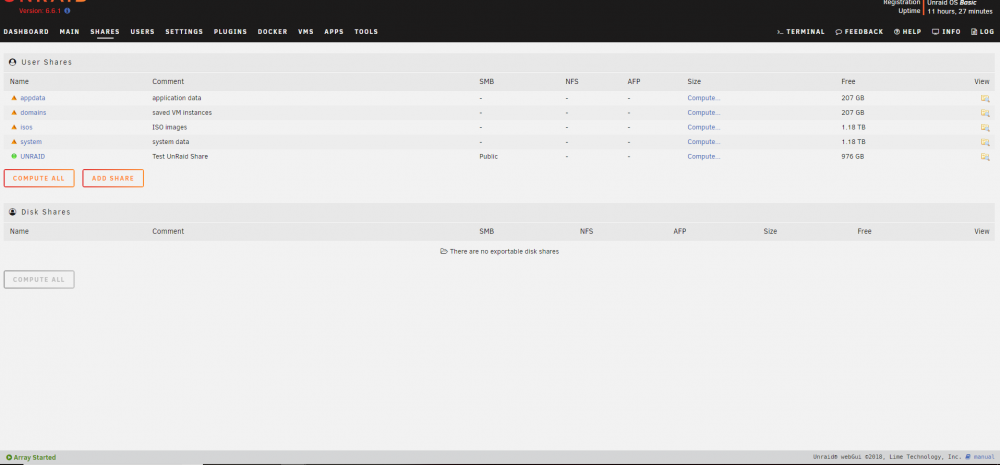Image resolution: width=1000 pixels, height=465 pixels.
Task: Go to the Tools tab
Action: pyautogui.click(x=366, y=32)
